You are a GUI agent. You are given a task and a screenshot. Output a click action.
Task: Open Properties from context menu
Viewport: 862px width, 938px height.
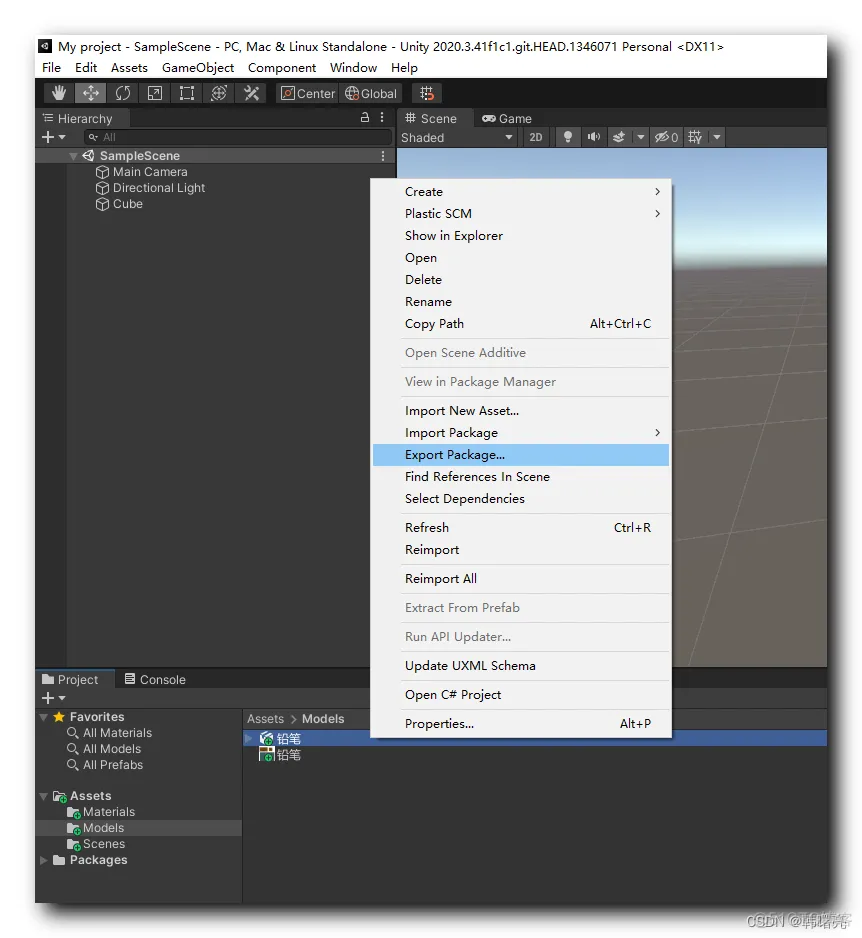click(x=520, y=723)
